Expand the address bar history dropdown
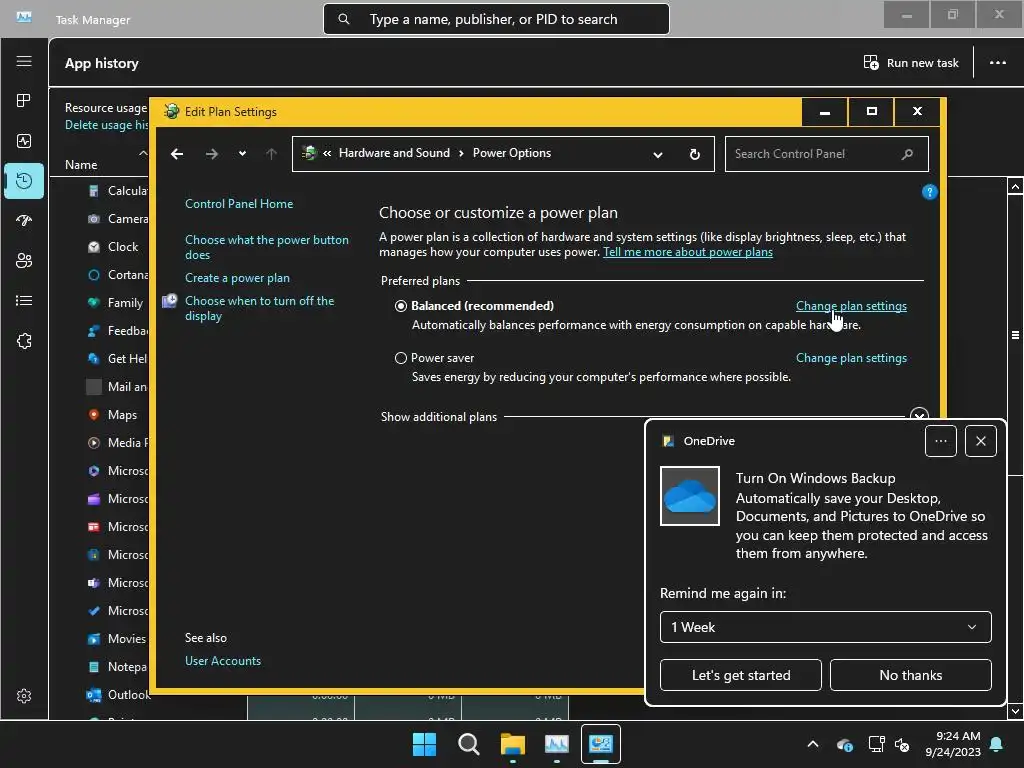Image resolution: width=1024 pixels, height=768 pixels. pos(658,155)
